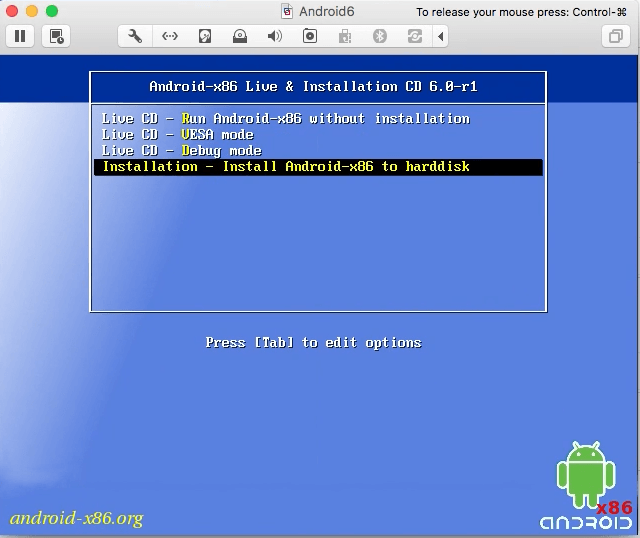The width and height of the screenshot is (640, 538).
Task: Open sharing sync icon
Action: (415, 36)
